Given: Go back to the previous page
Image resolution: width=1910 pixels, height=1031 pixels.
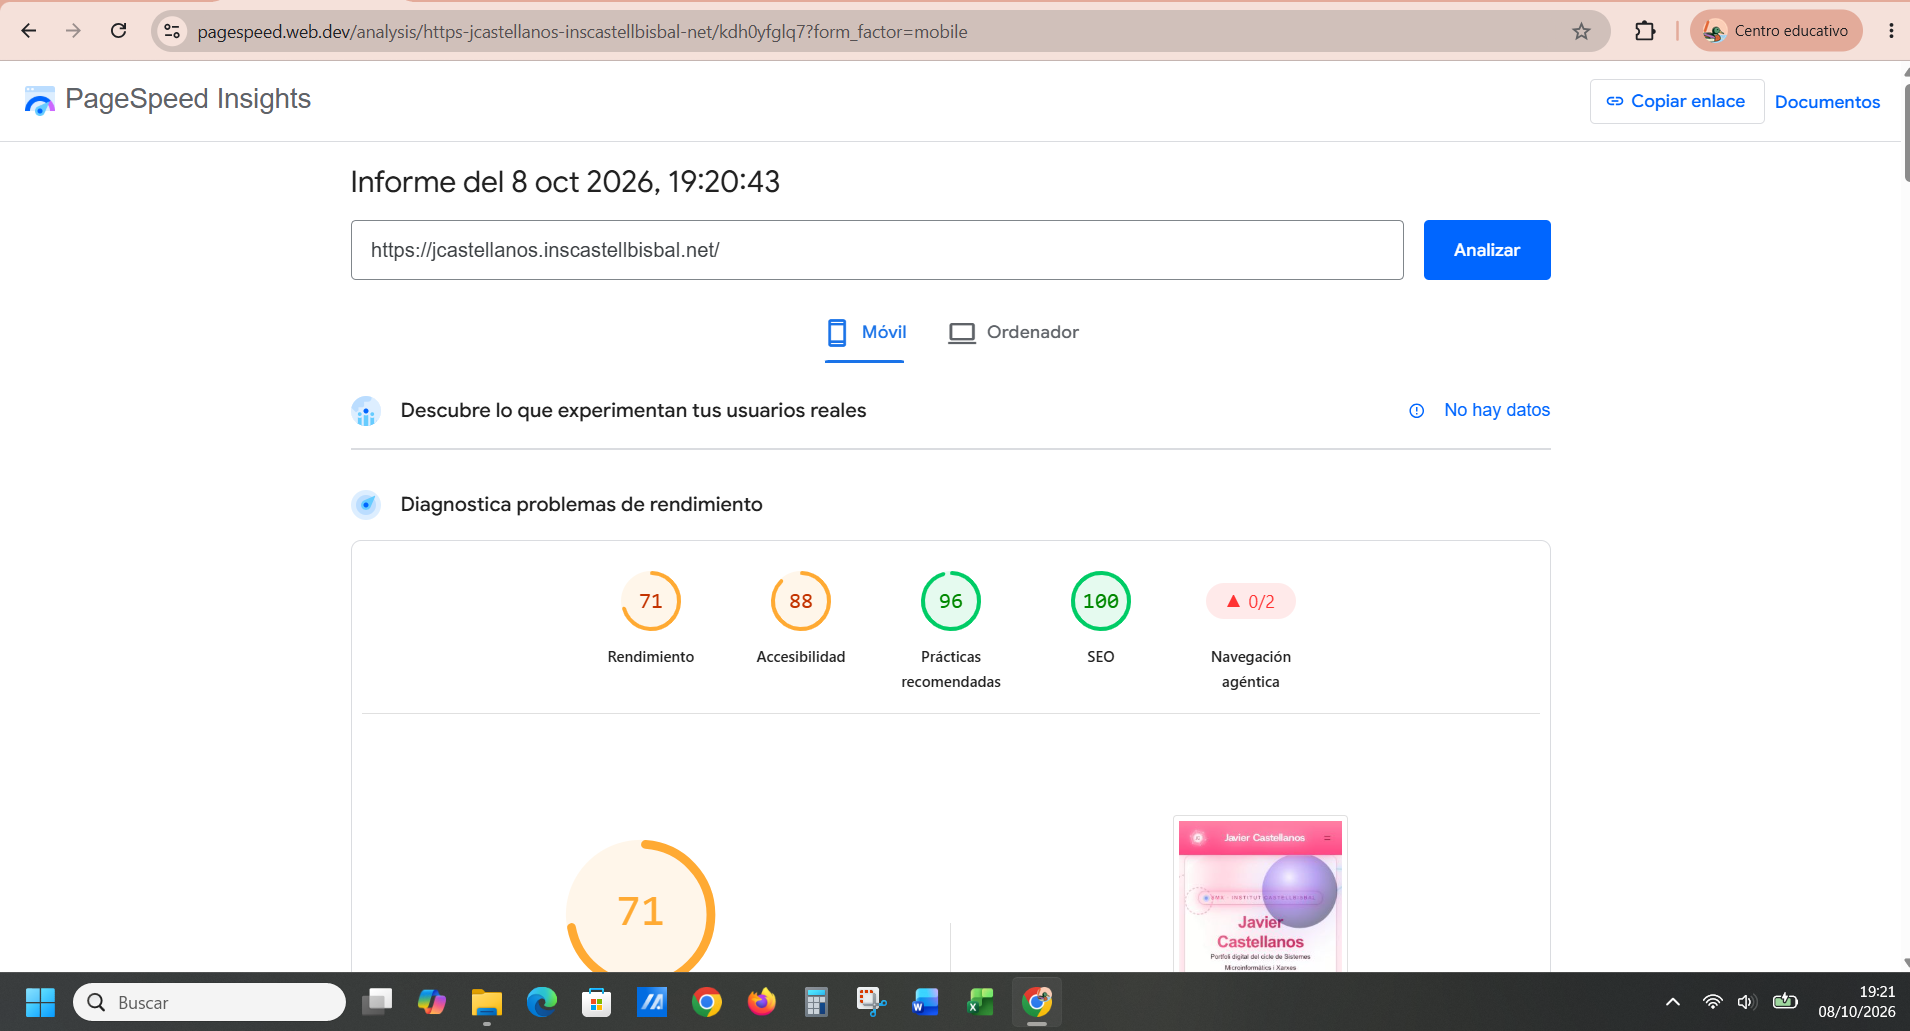Looking at the screenshot, I should [x=29, y=31].
